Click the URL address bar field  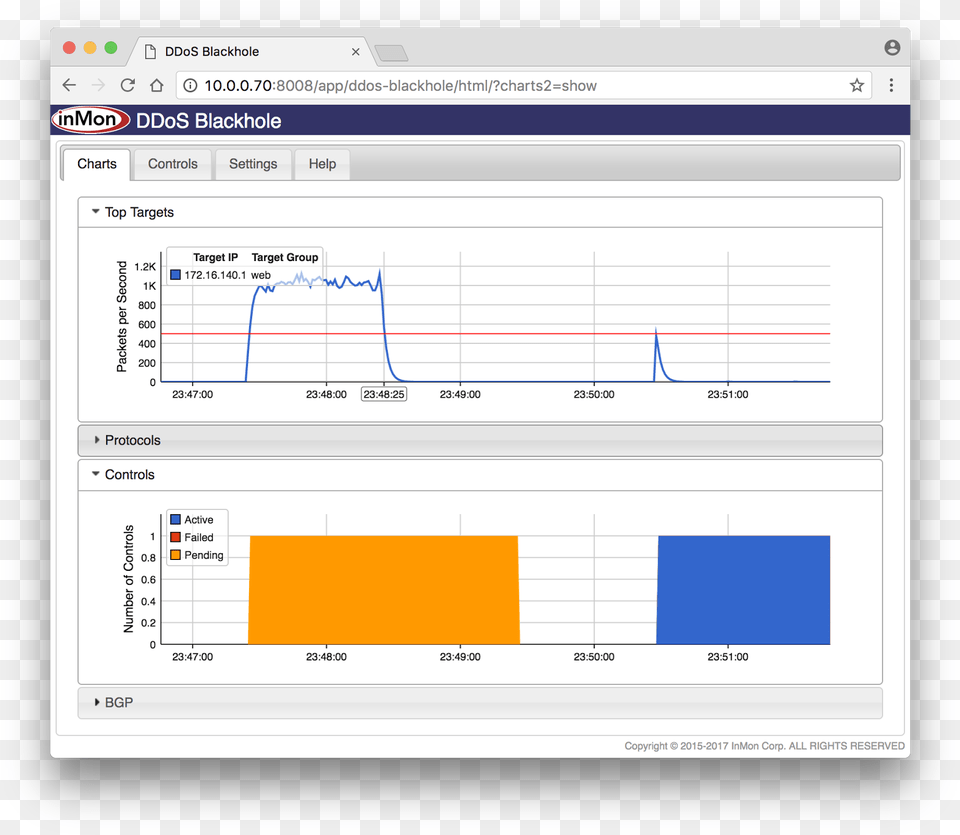[x=500, y=86]
